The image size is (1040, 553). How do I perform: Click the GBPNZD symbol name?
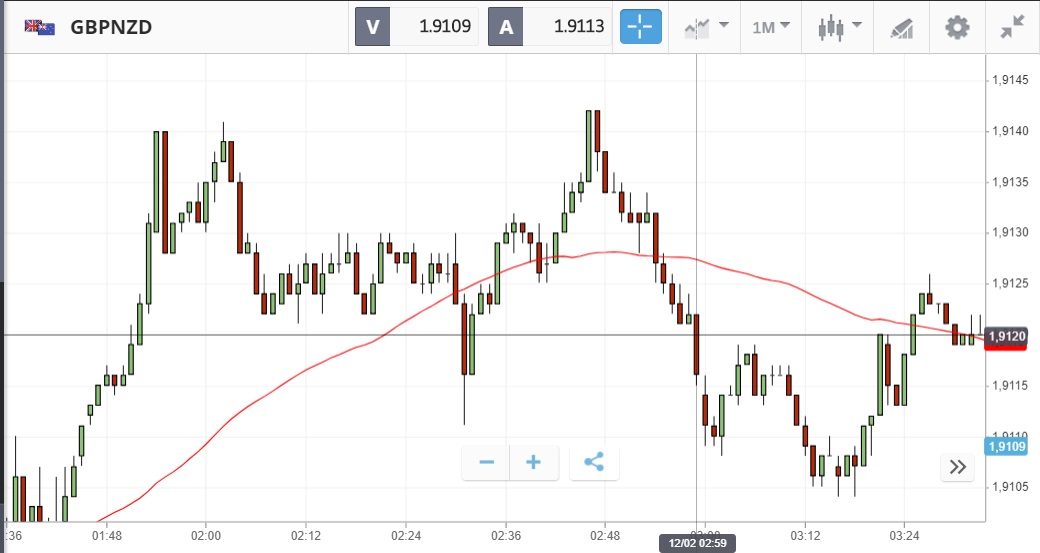tap(111, 27)
